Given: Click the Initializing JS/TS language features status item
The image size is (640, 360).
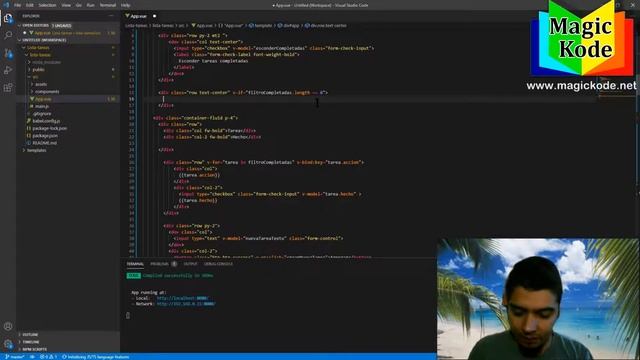Looking at the screenshot, I should pyautogui.click(x=96, y=357).
